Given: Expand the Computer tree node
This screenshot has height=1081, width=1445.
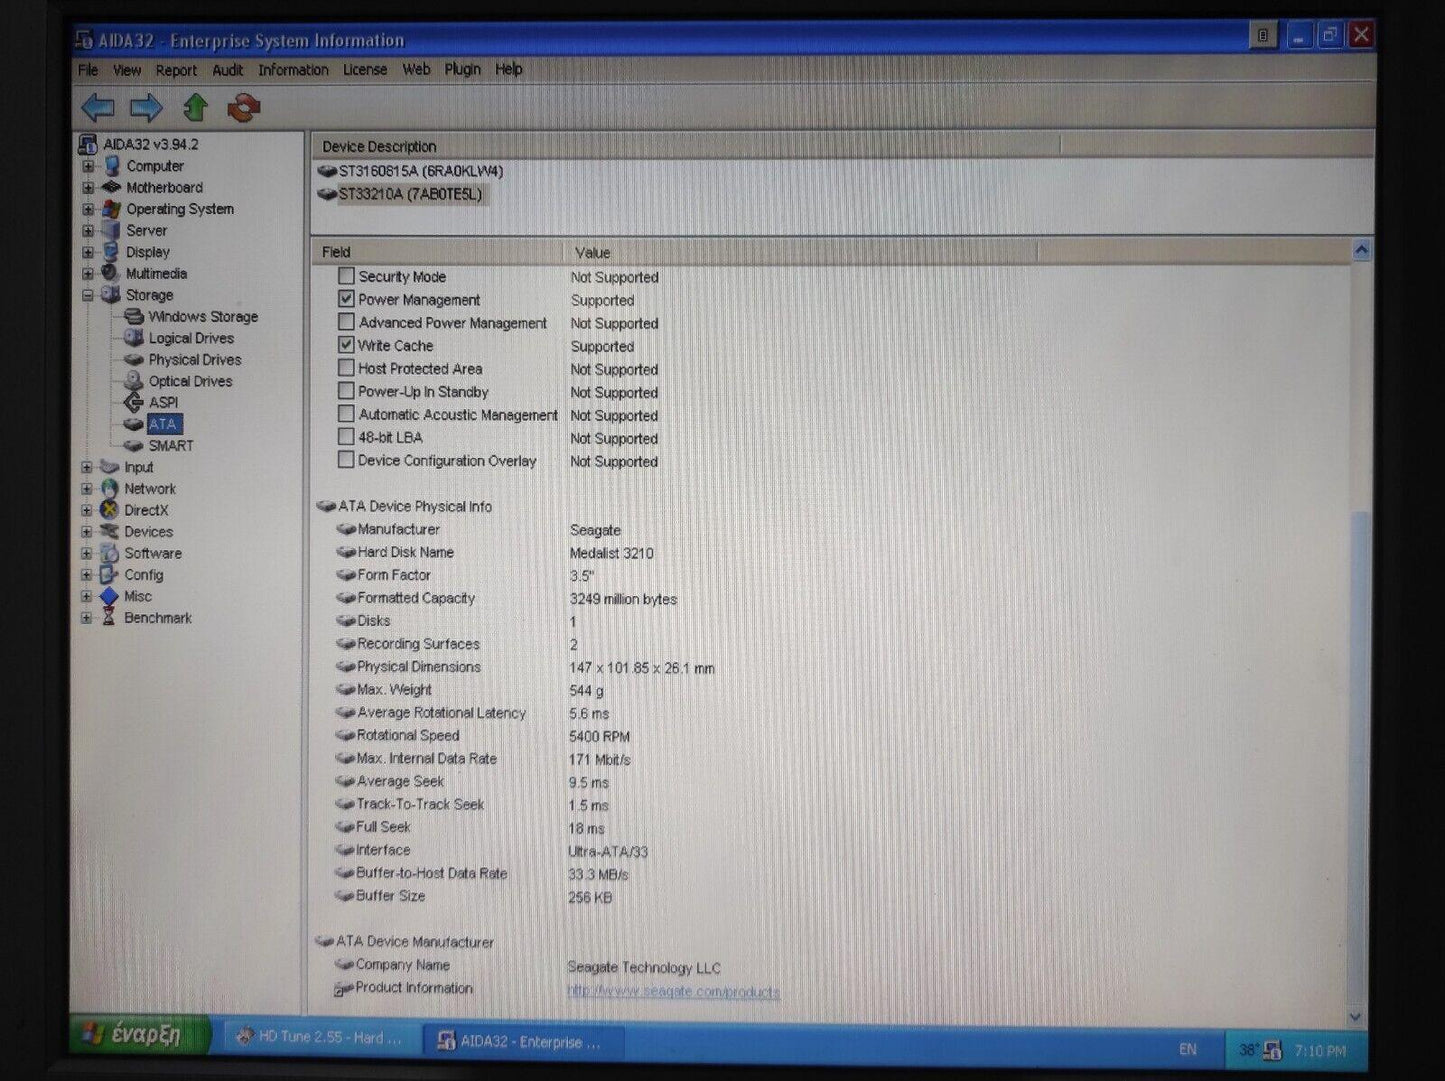Looking at the screenshot, I should (88, 166).
